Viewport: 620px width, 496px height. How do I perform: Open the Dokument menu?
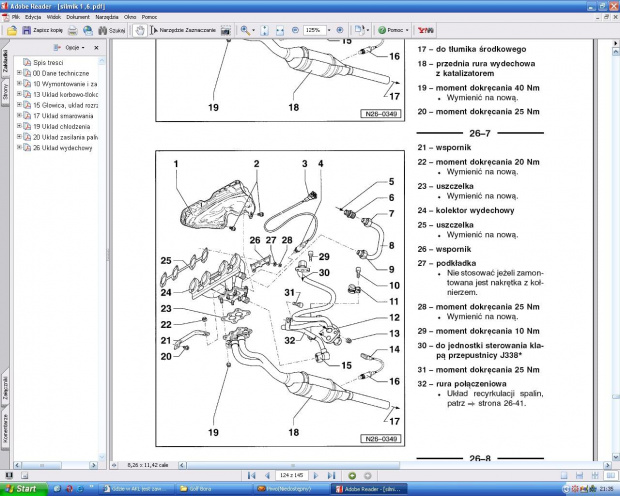78,17
